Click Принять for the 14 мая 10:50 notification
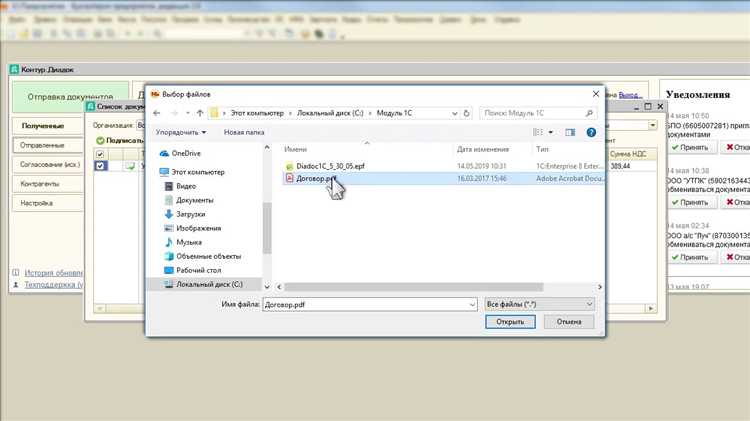Image resolution: width=750 pixels, height=421 pixels. click(x=691, y=147)
